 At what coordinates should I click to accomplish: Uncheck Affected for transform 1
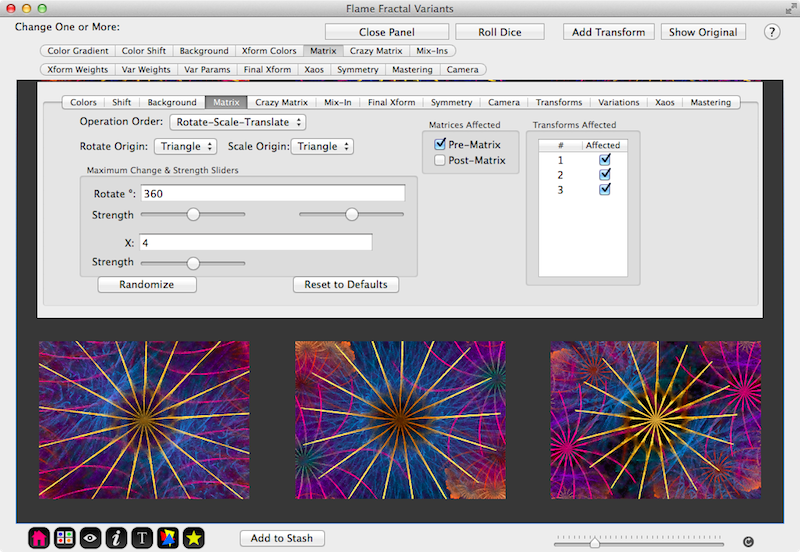click(605, 160)
